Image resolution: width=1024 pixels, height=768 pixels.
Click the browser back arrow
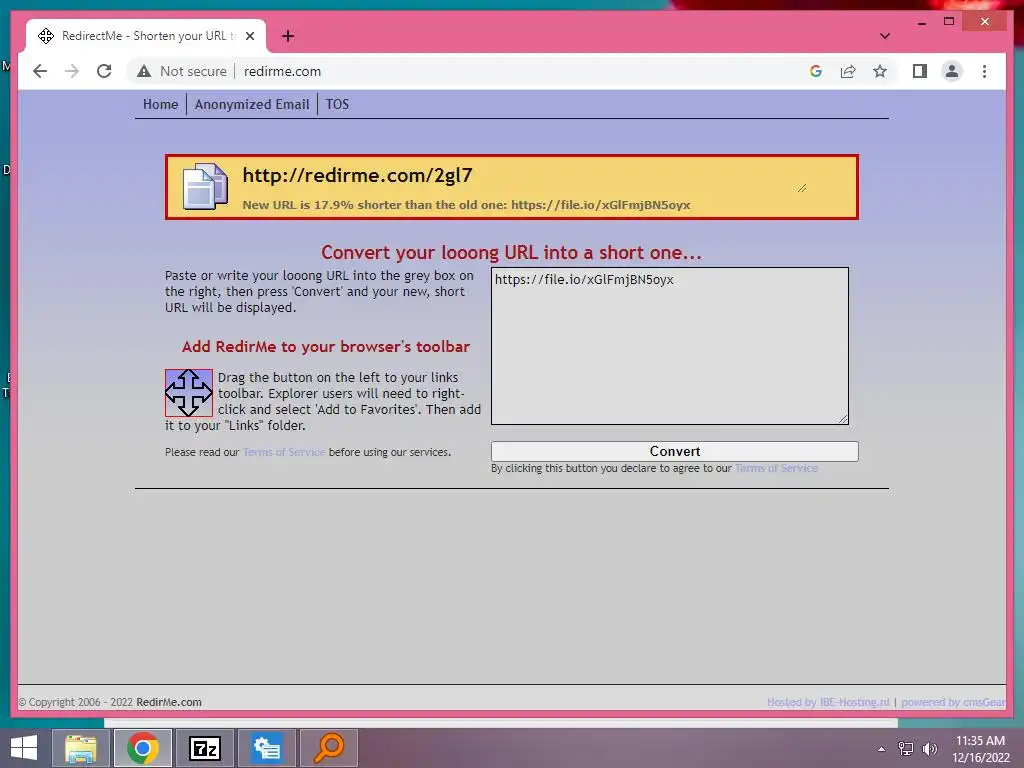[x=40, y=71]
